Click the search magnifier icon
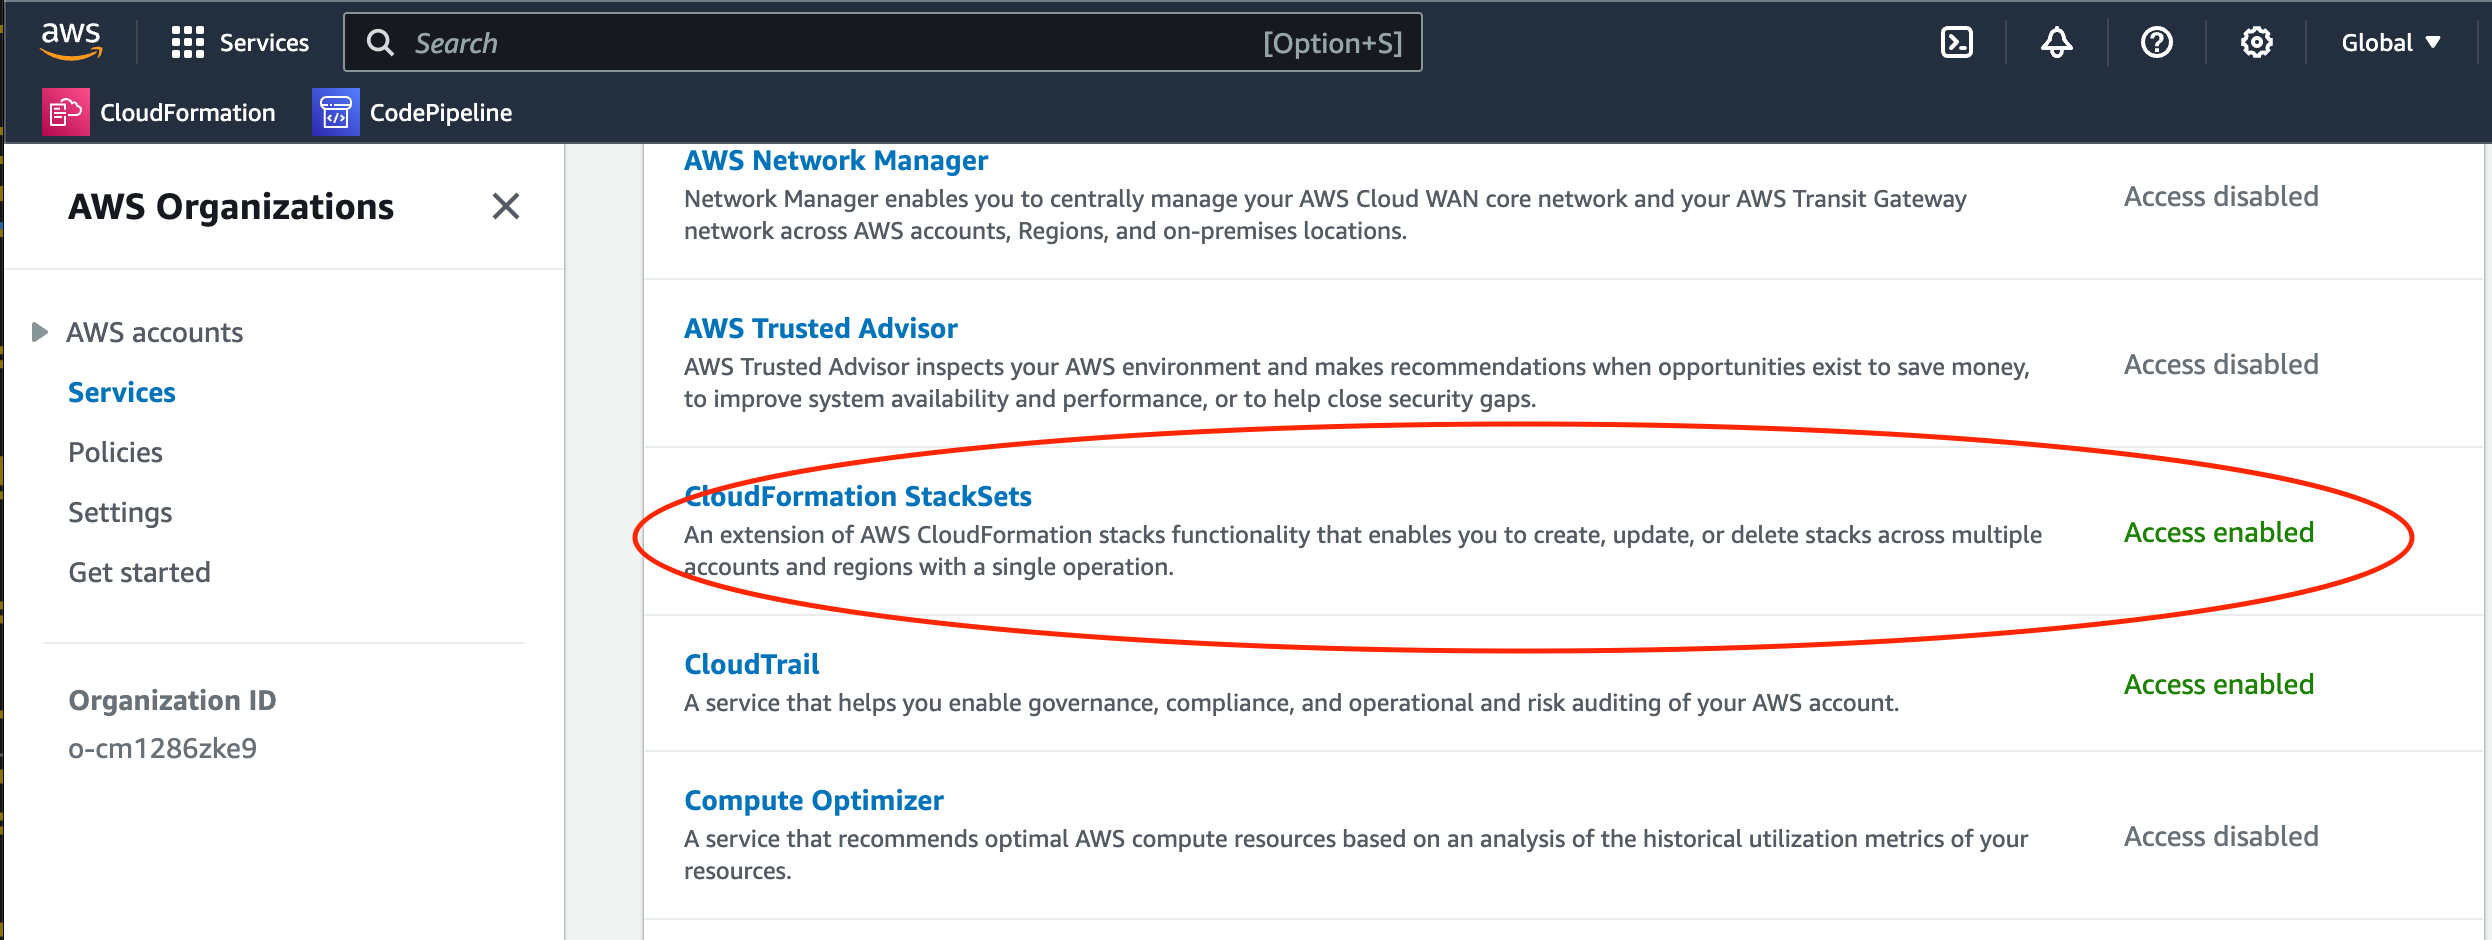2492x940 pixels. tap(380, 43)
